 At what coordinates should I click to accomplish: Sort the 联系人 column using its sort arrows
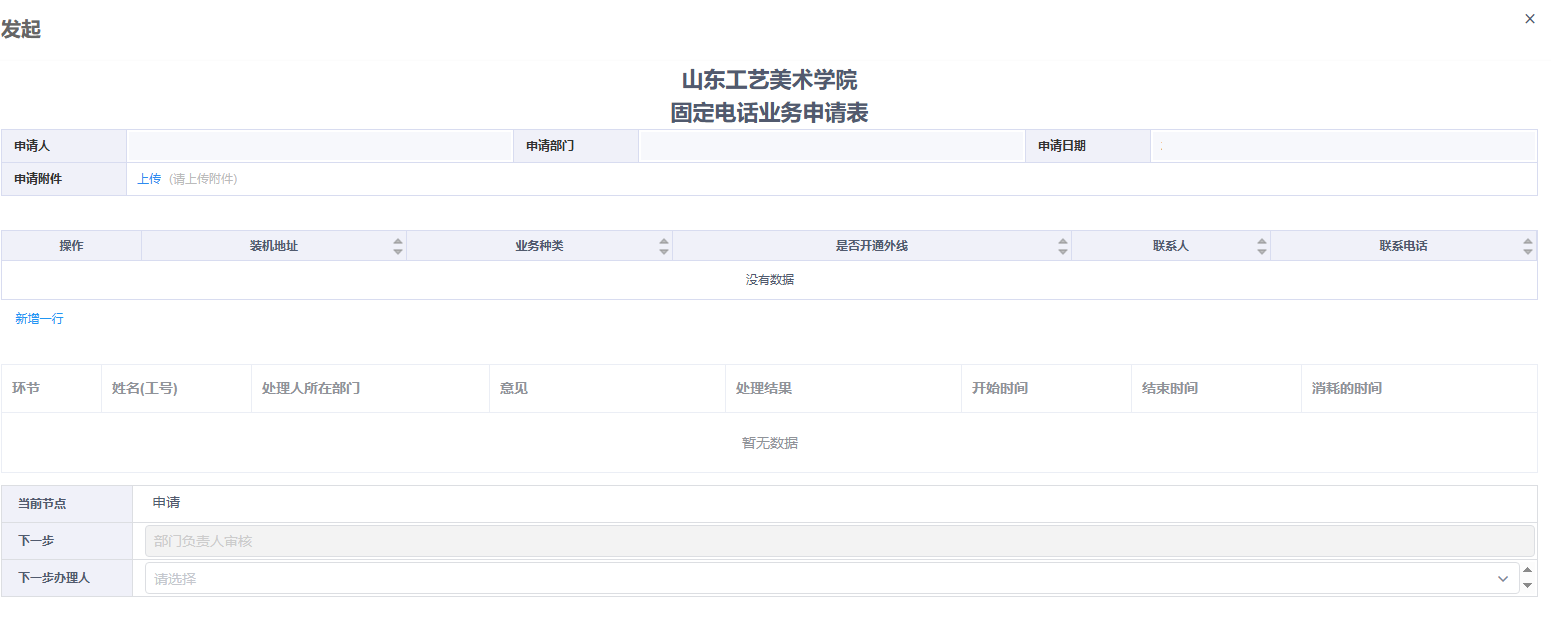point(1262,246)
